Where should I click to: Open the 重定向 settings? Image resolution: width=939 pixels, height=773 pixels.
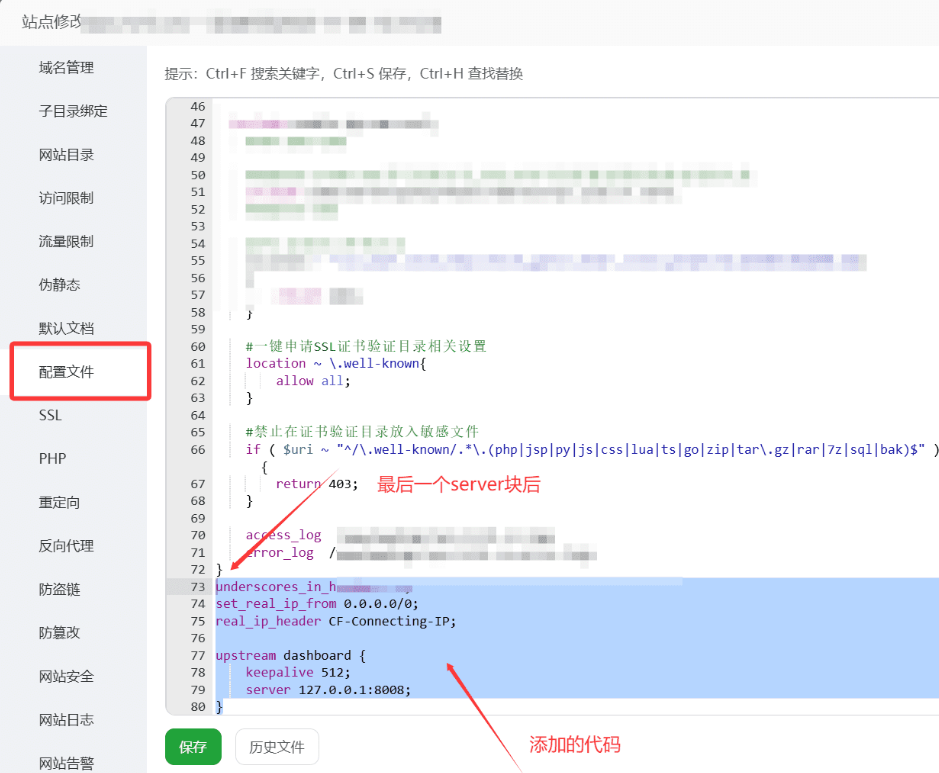point(59,502)
